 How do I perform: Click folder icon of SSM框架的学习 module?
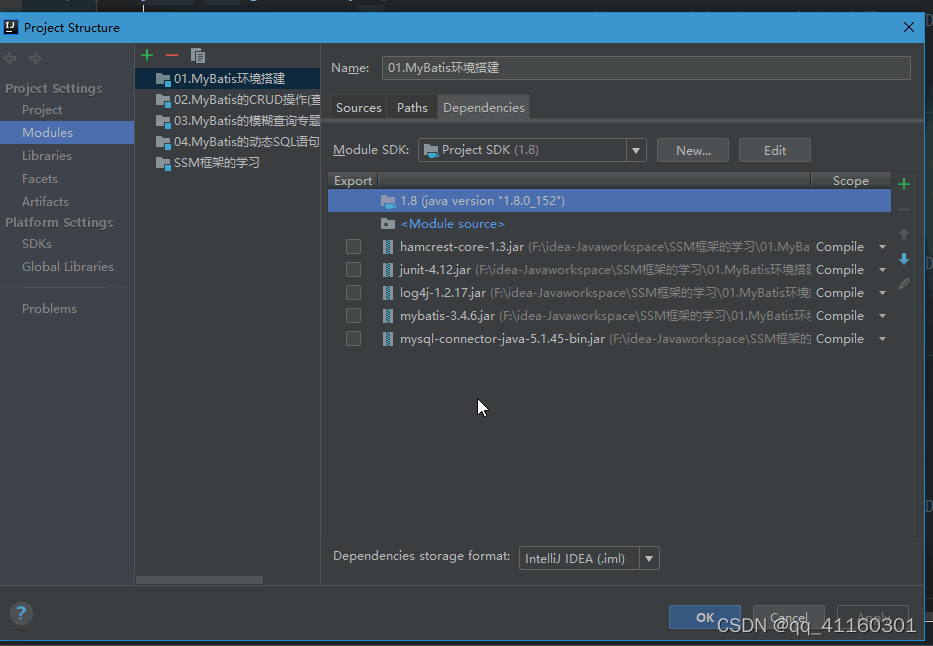click(162, 163)
